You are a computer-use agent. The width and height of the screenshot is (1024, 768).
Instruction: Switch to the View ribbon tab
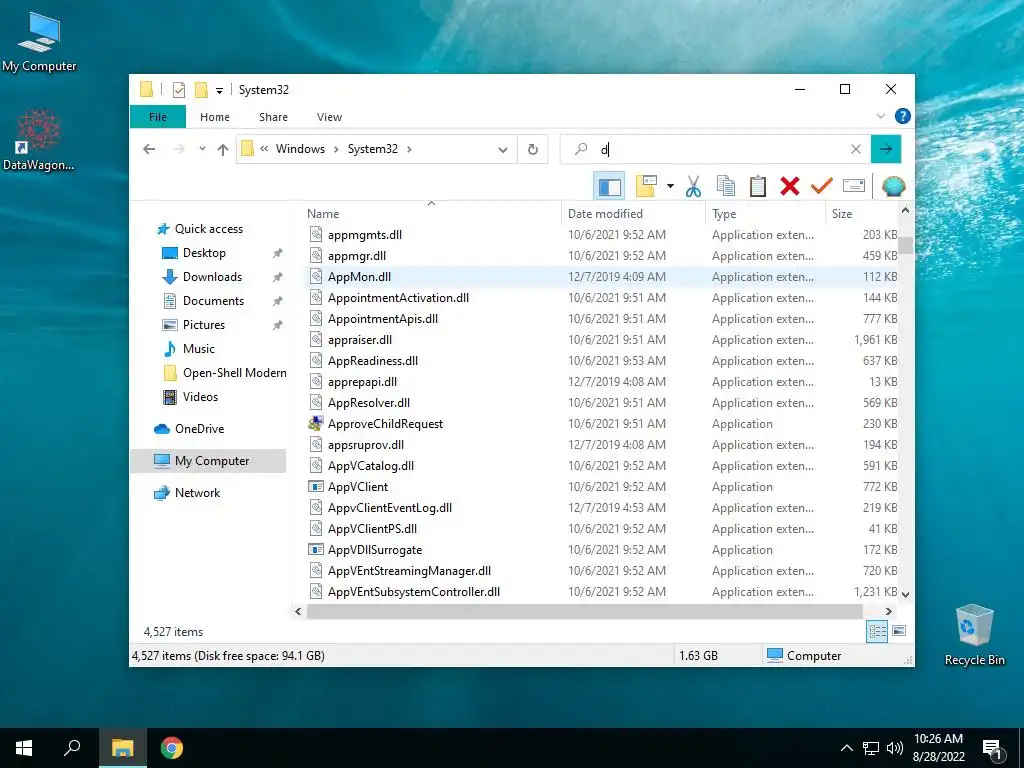[329, 117]
